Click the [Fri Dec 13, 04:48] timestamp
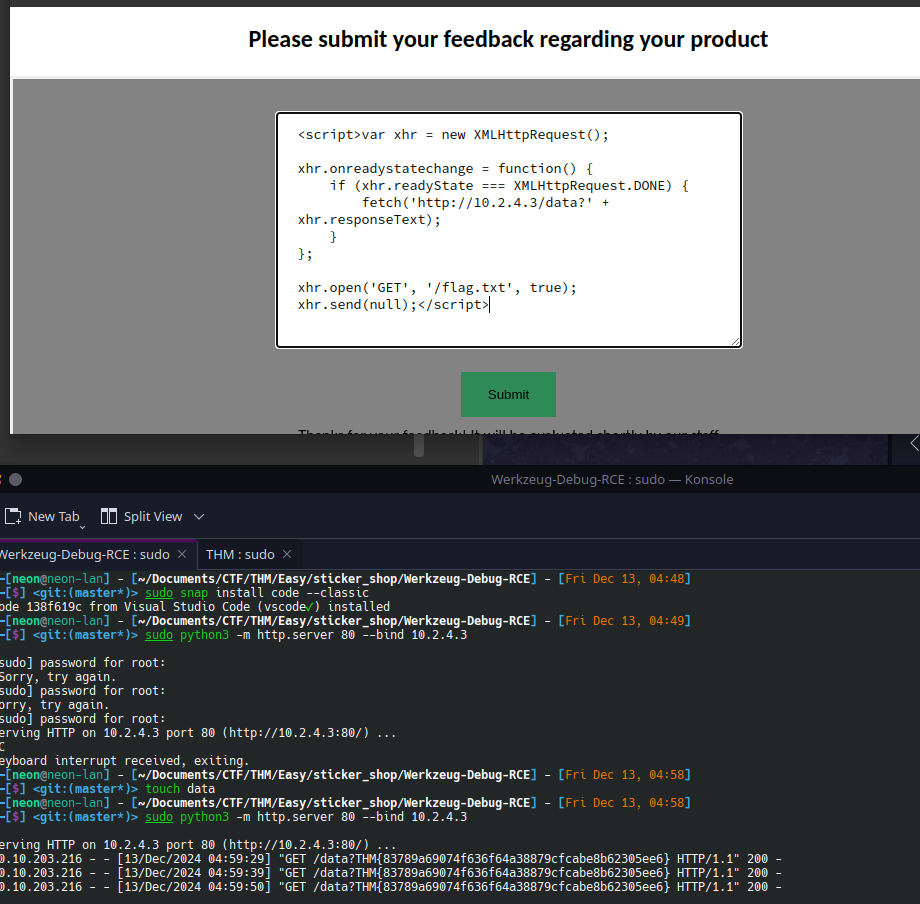 click(x=624, y=579)
